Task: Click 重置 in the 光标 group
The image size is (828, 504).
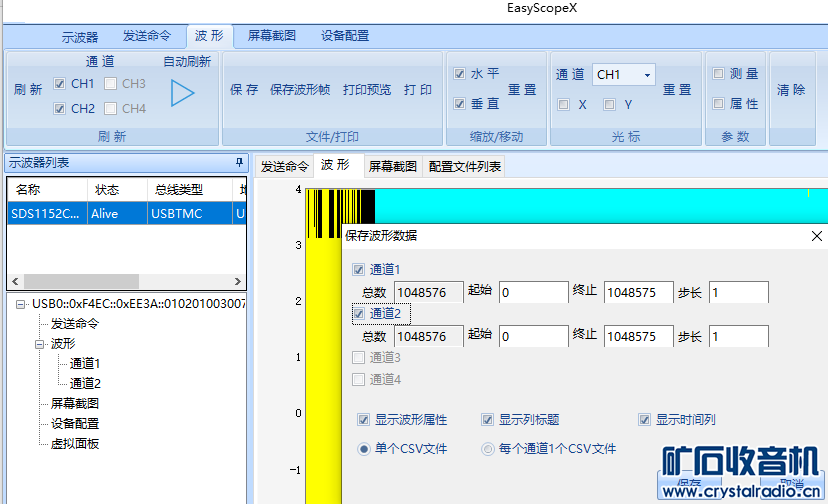Action: [x=678, y=90]
